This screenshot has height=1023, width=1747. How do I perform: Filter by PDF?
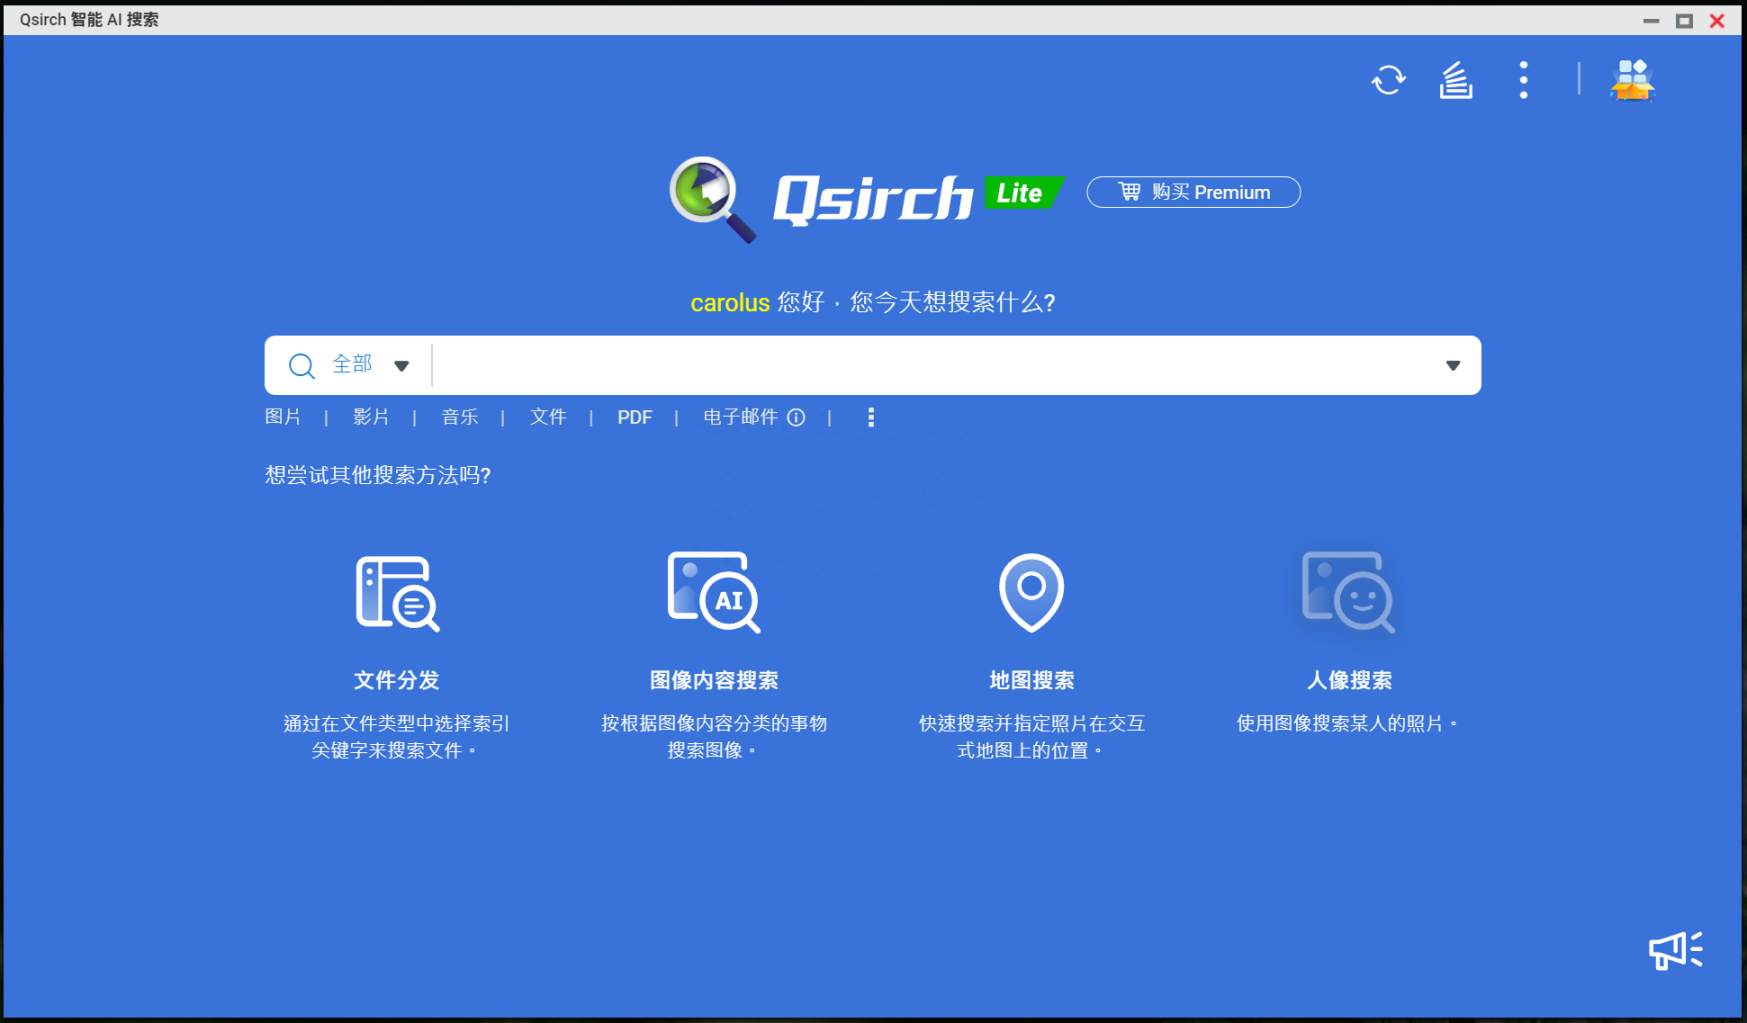click(x=635, y=417)
